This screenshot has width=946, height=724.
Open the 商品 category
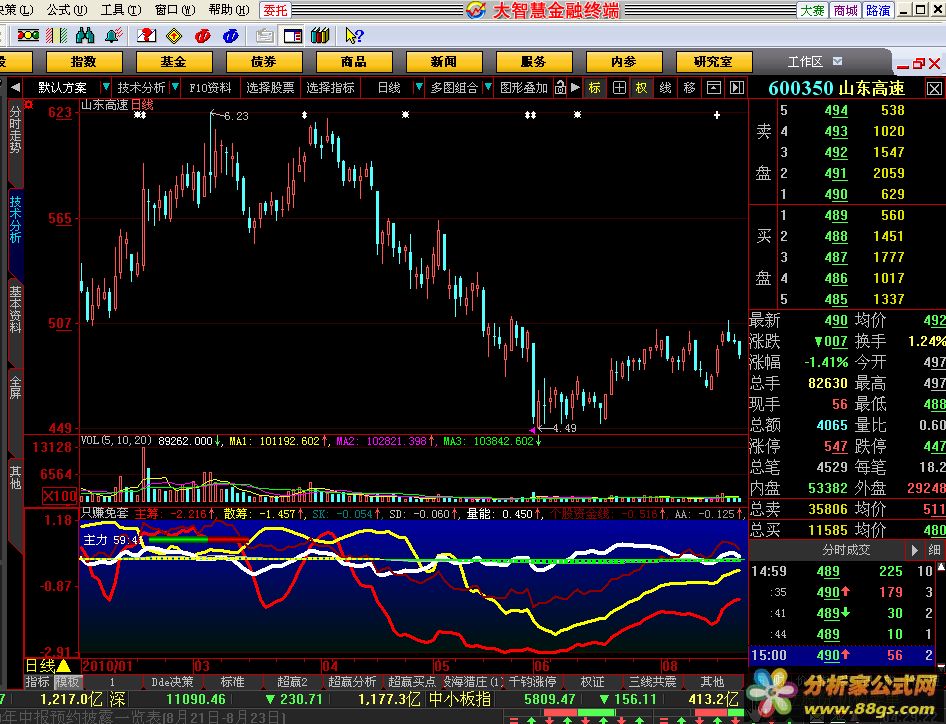click(x=354, y=62)
